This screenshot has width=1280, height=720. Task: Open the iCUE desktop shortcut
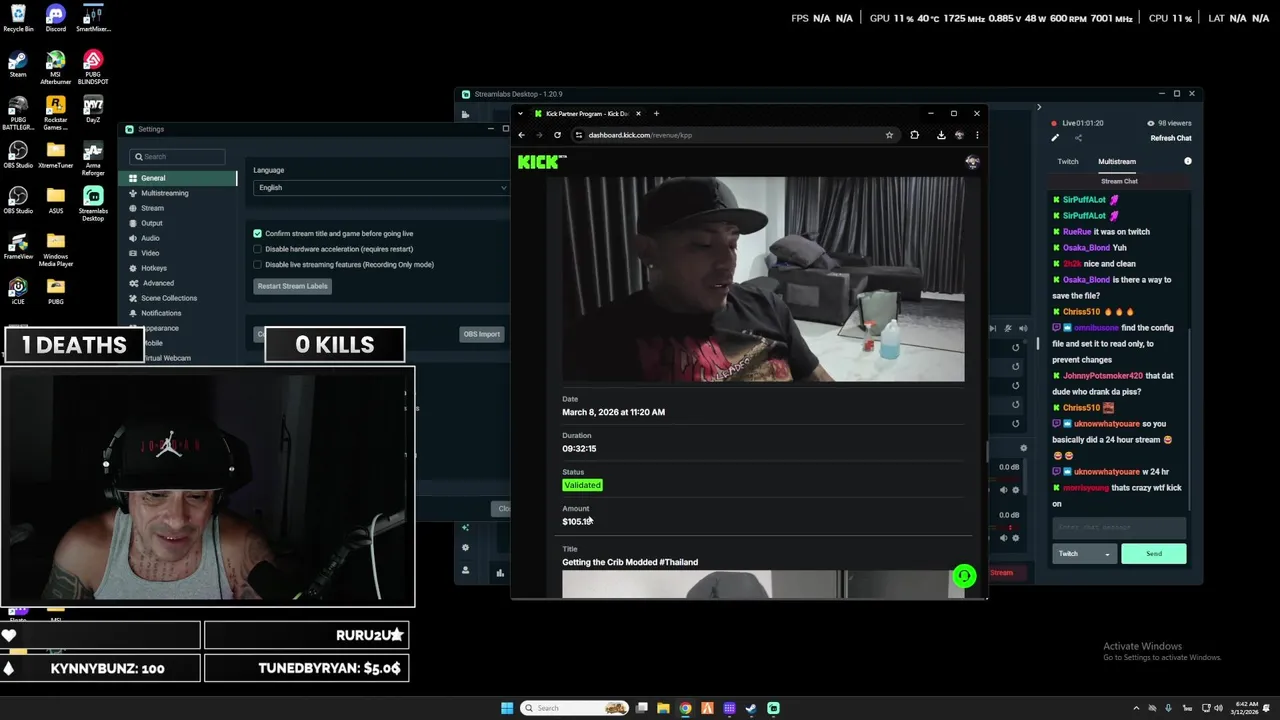(18, 292)
